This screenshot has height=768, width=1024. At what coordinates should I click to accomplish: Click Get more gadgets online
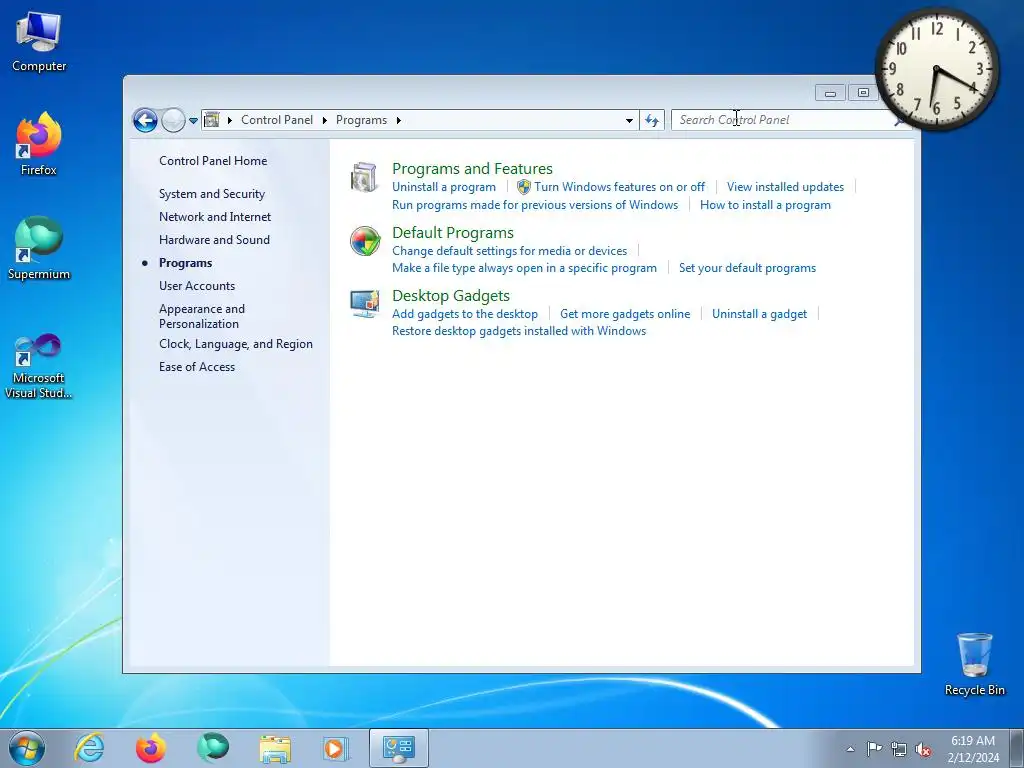click(x=625, y=313)
